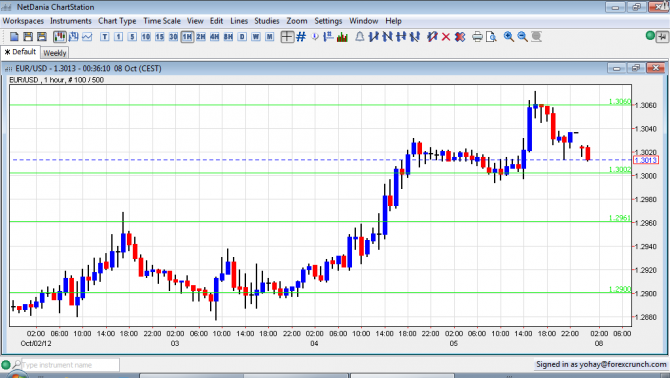Open the Settings menu
The height and width of the screenshot is (378, 670).
(x=328, y=21)
